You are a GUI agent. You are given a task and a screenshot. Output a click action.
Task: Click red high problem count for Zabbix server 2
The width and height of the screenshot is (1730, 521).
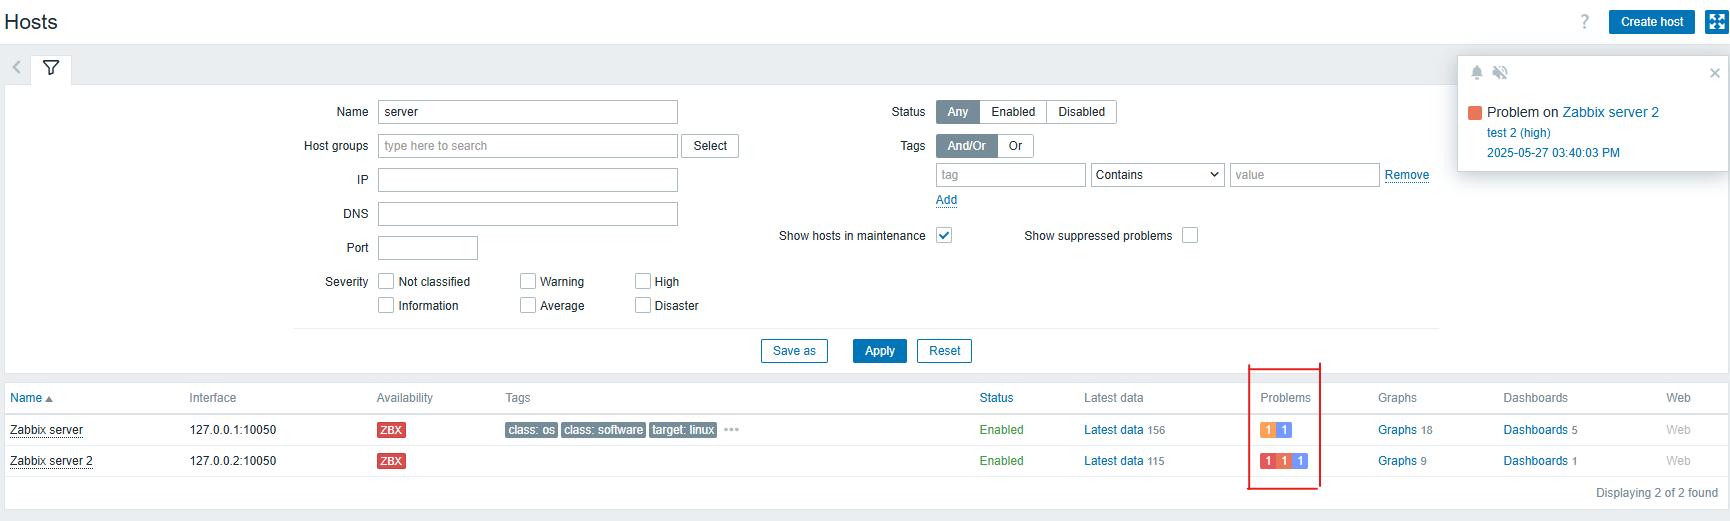click(x=1268, y=461)
